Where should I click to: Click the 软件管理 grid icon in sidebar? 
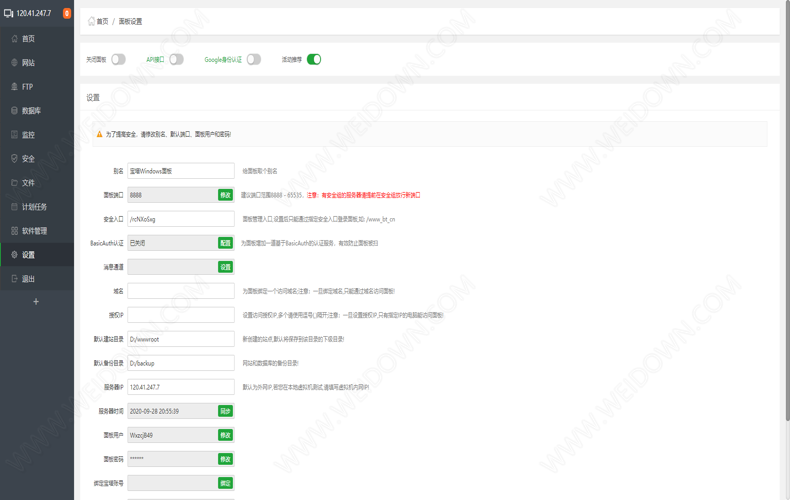(x=14, y=231)
